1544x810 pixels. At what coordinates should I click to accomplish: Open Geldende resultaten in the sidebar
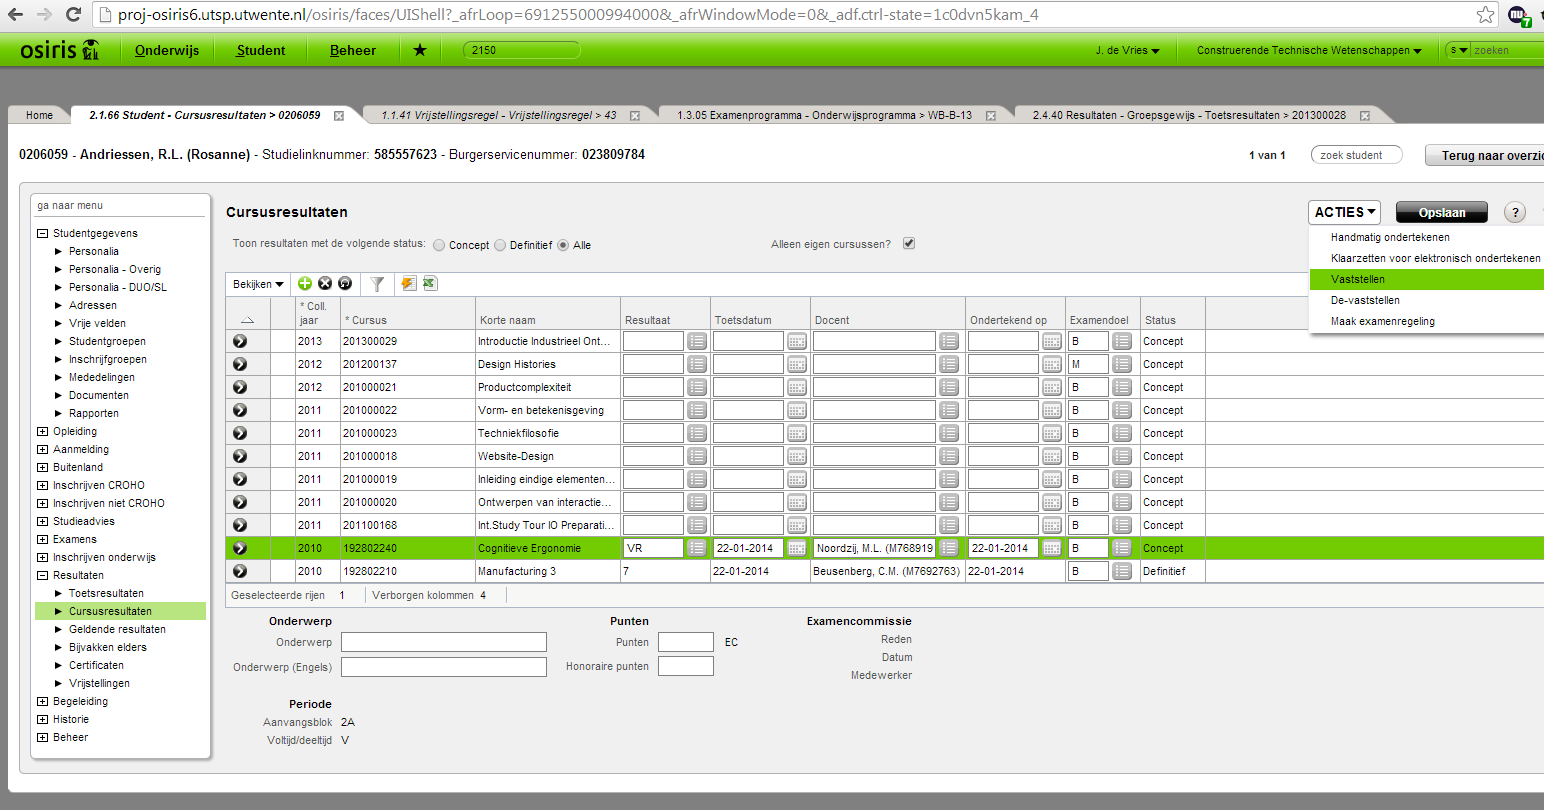[117, 629]
